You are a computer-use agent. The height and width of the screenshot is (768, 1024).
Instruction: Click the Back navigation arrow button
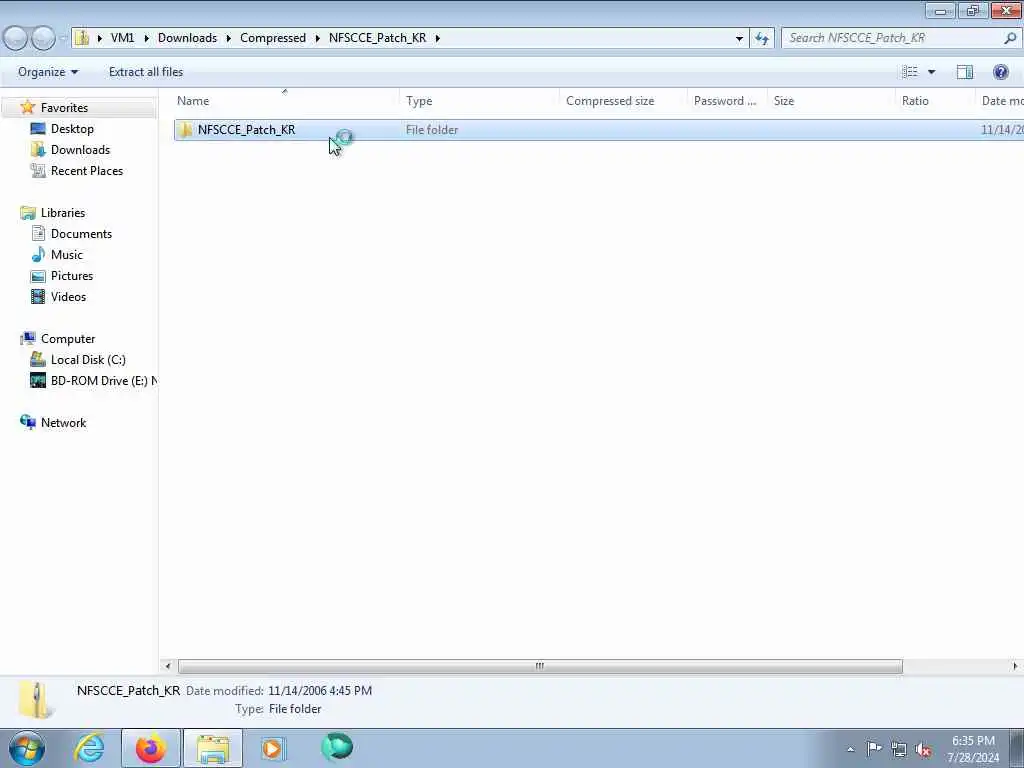click(16, 38)
